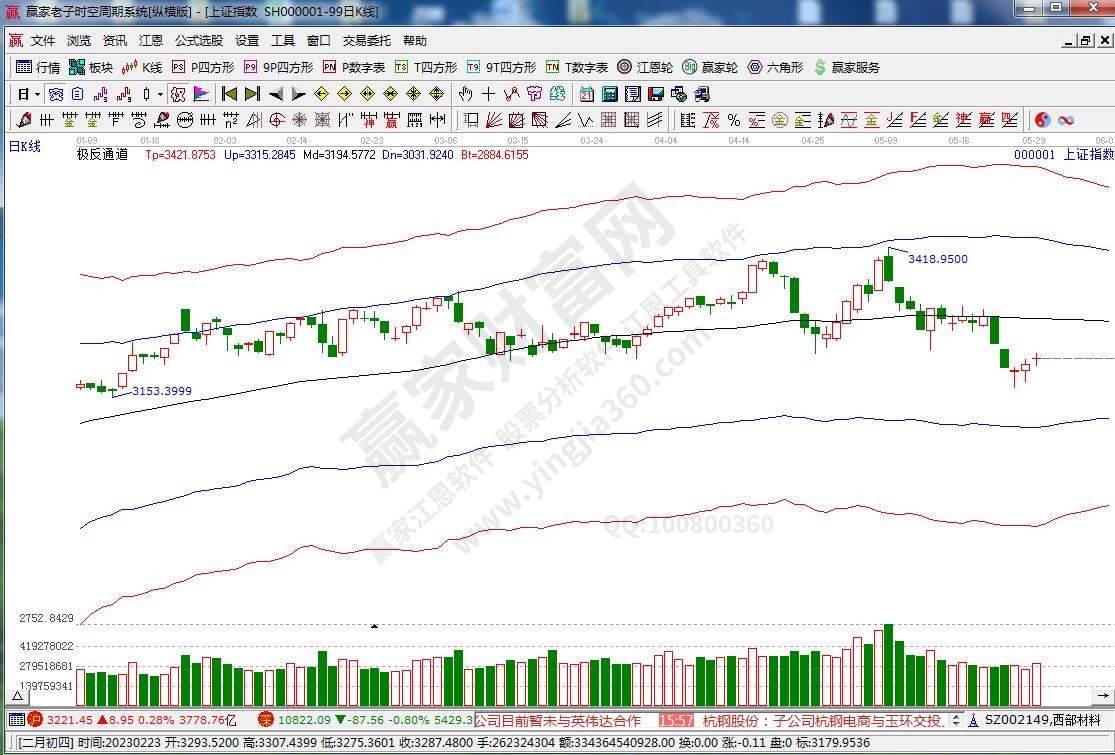This screenshot has width=1115, height=755.
Task: Jump to first bar with skip-start arrow
Action: pyautogui.click(x=229, y=94)
